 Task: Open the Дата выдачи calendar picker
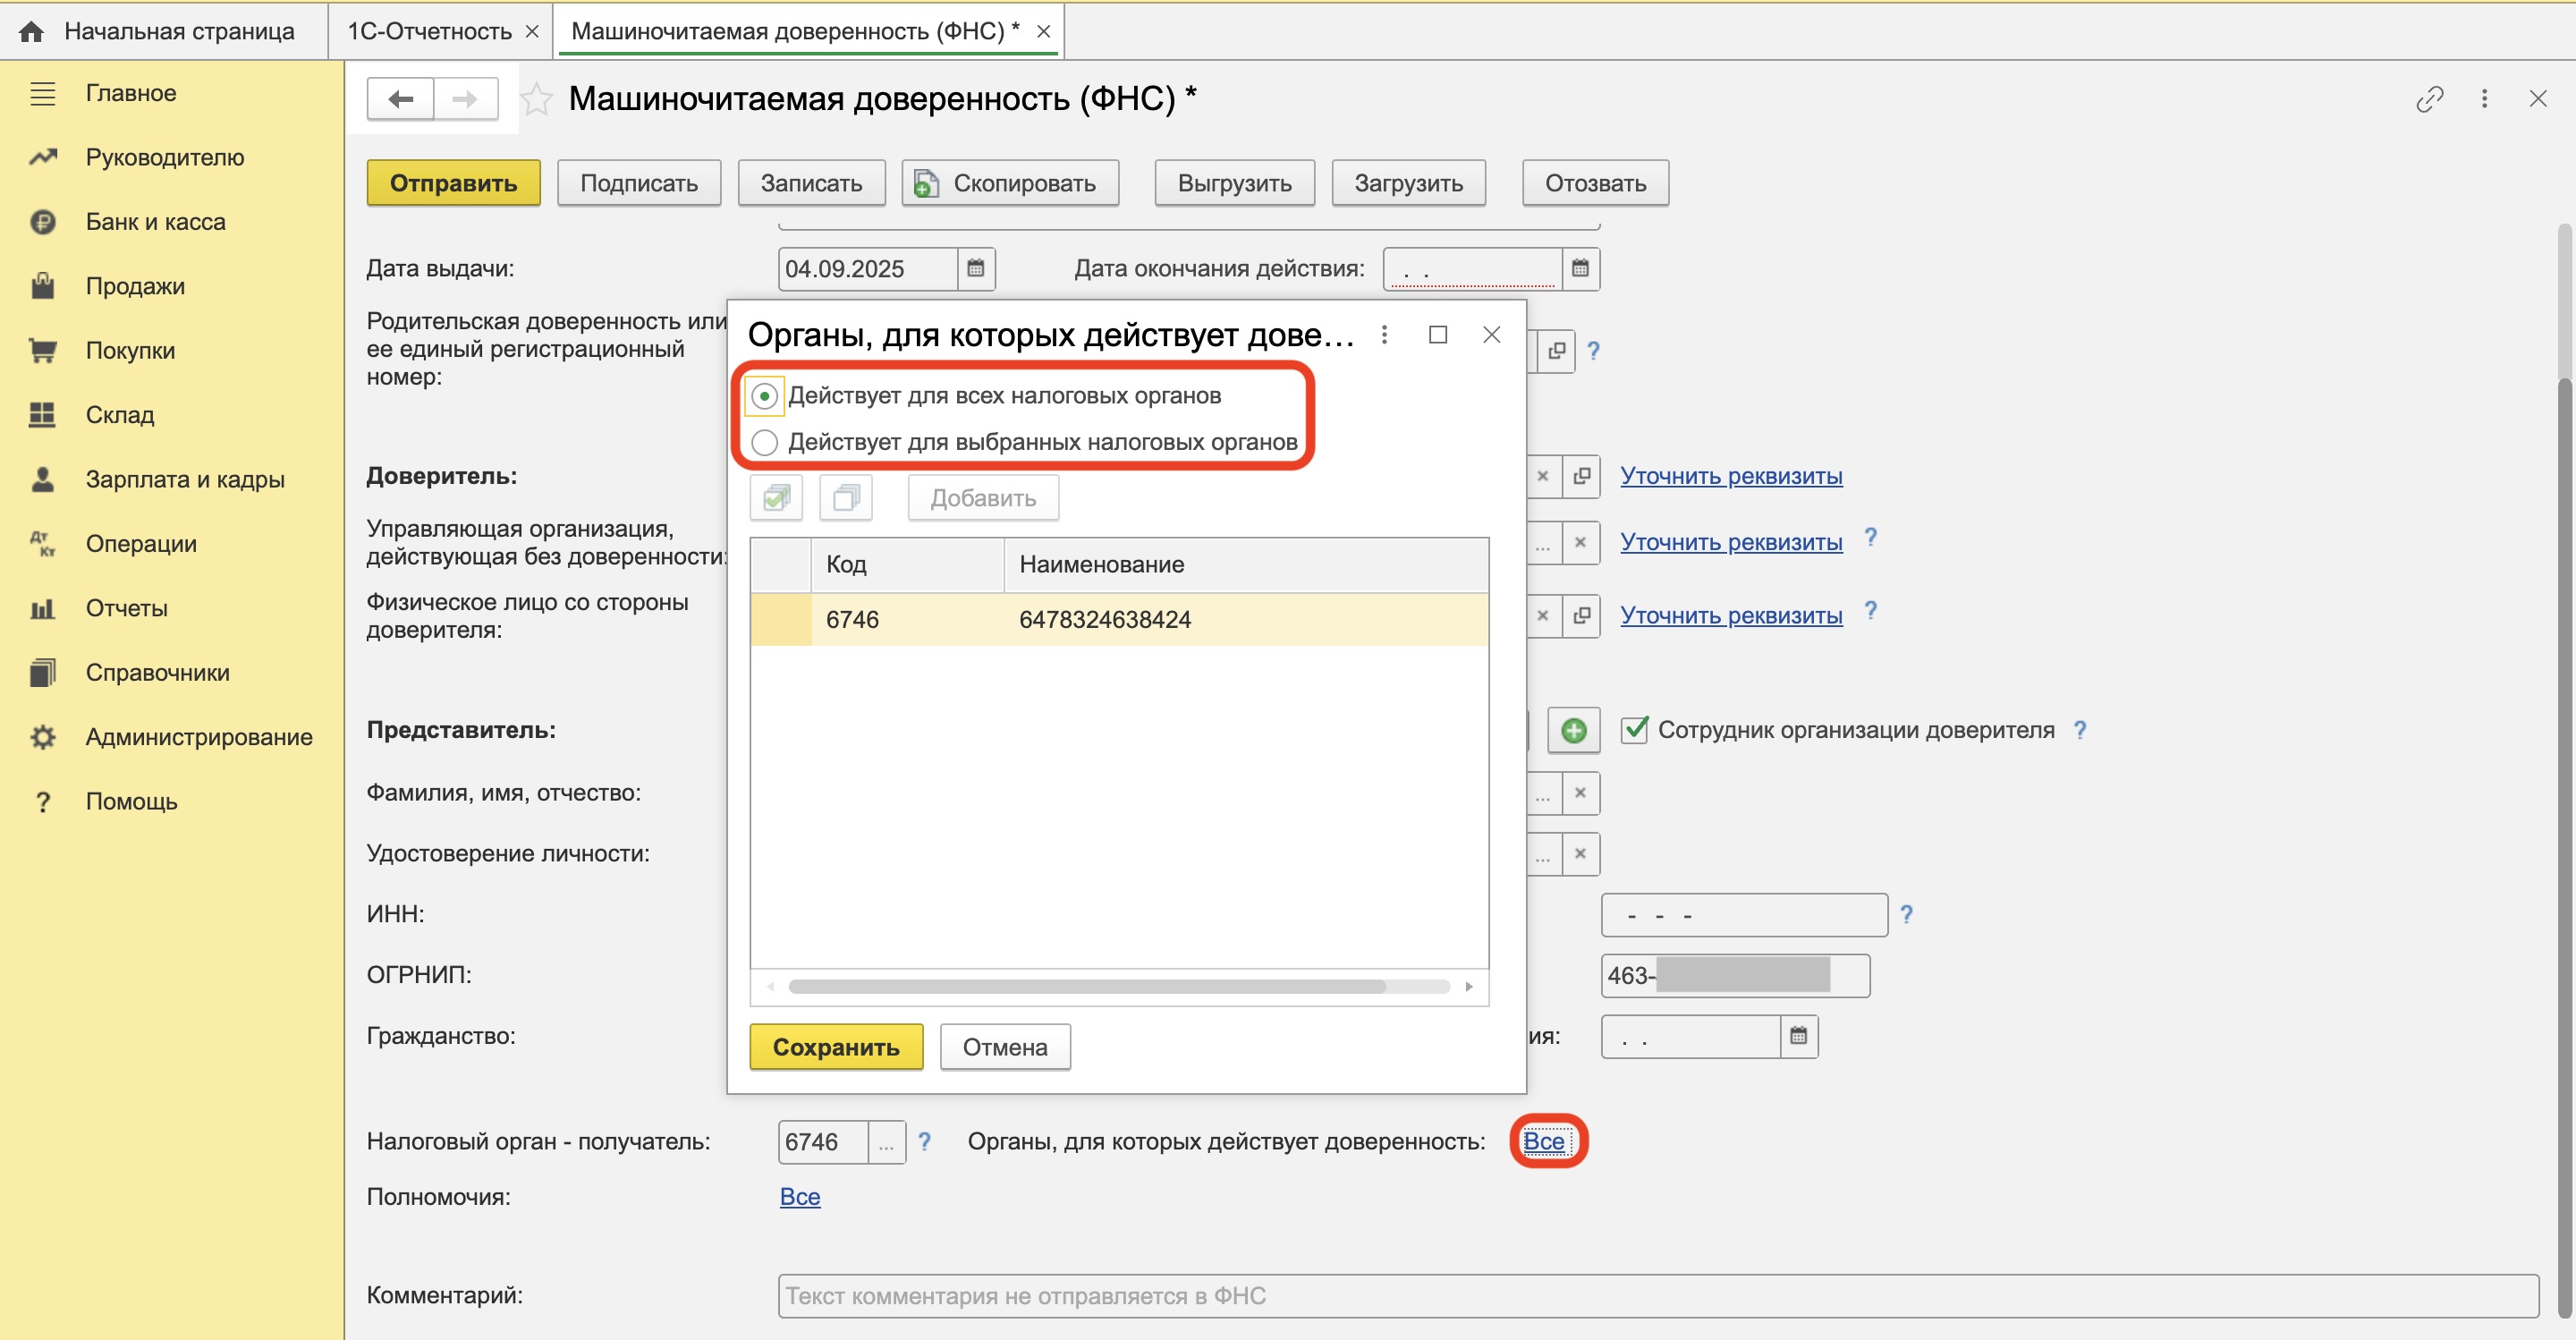977,268
